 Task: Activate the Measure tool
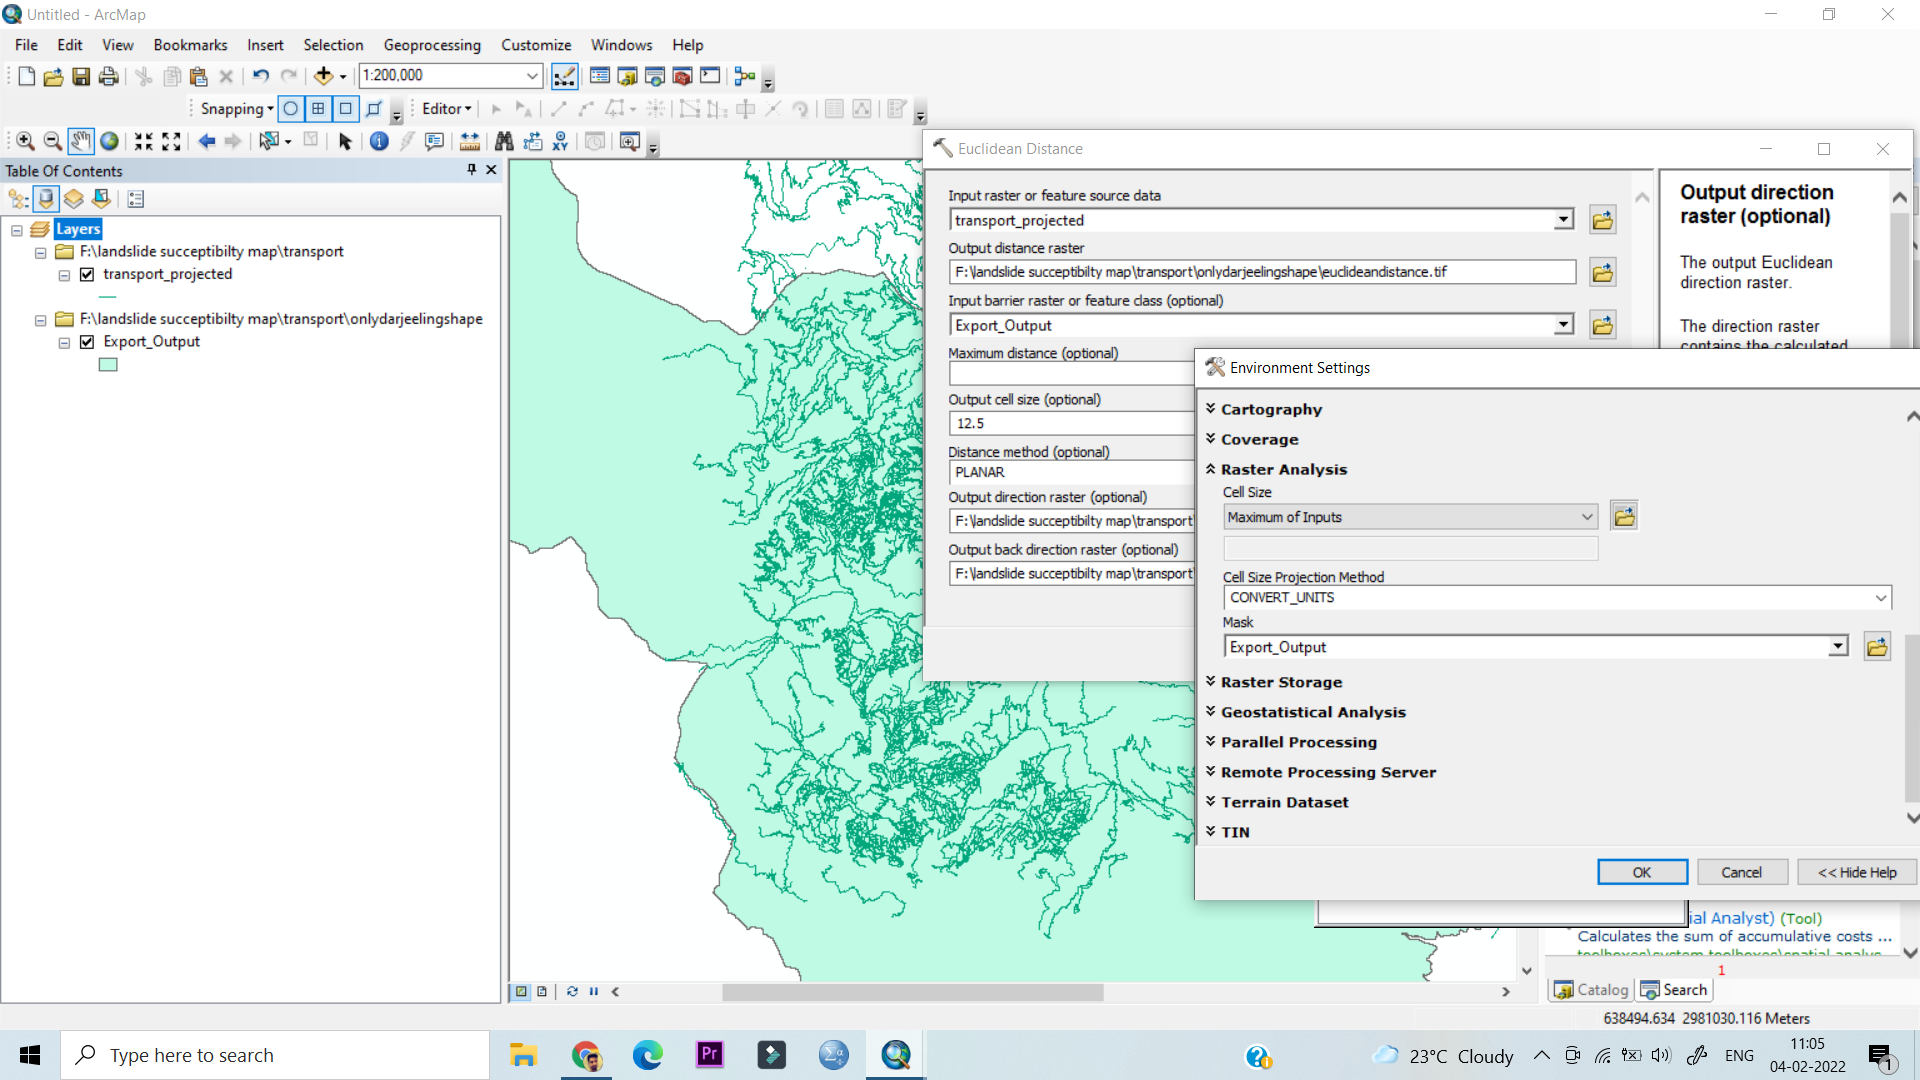pyautogui.click(x=469, y=141)
